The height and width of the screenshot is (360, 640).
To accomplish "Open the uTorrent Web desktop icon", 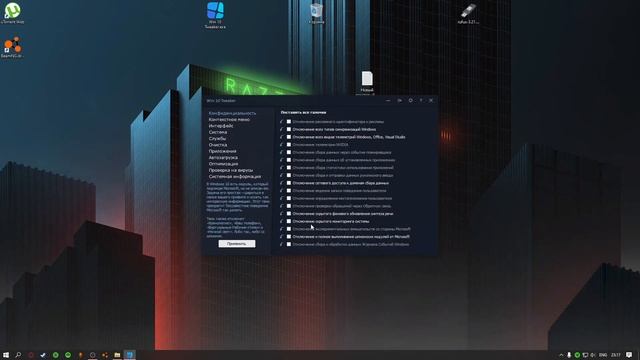I will tap(13, 12).
